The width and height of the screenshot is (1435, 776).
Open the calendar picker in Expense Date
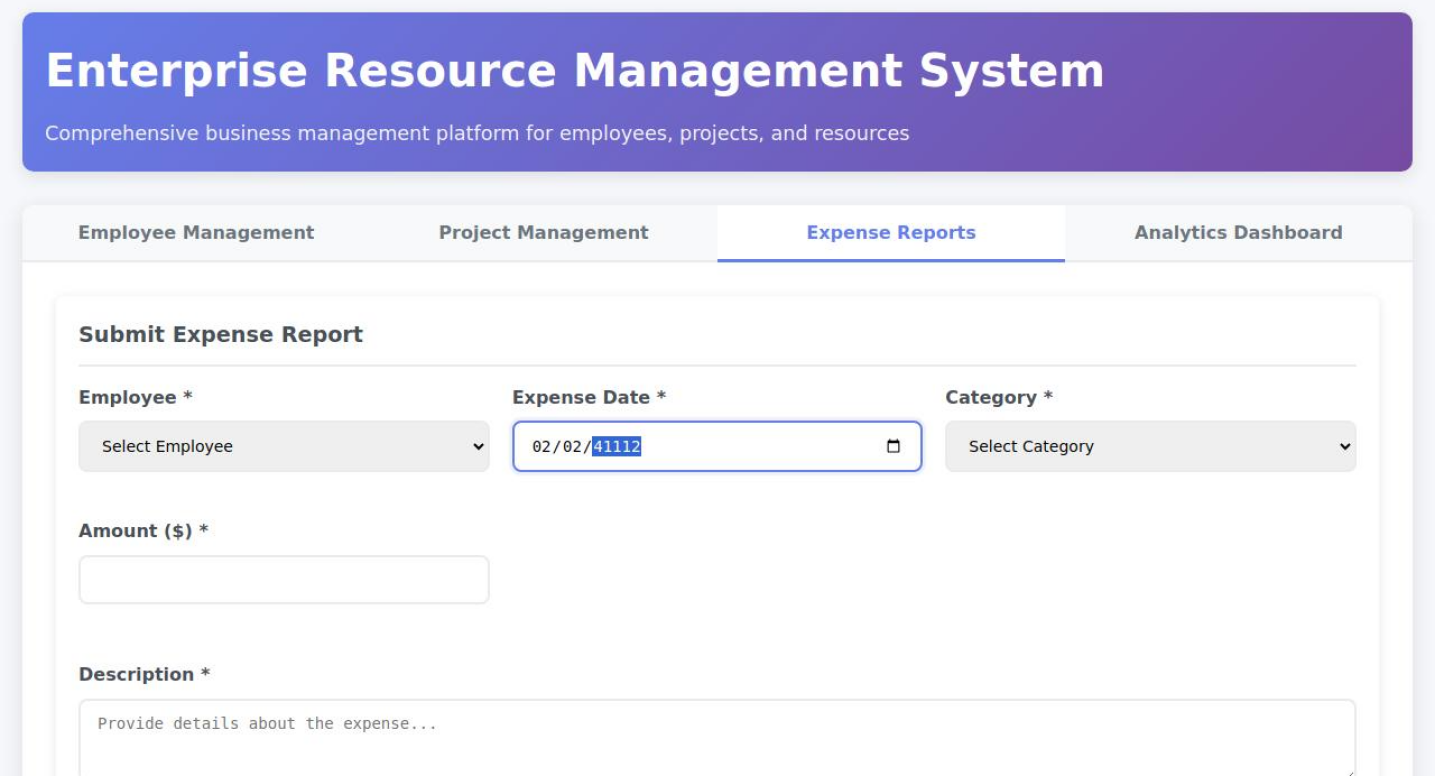point(893,447)
